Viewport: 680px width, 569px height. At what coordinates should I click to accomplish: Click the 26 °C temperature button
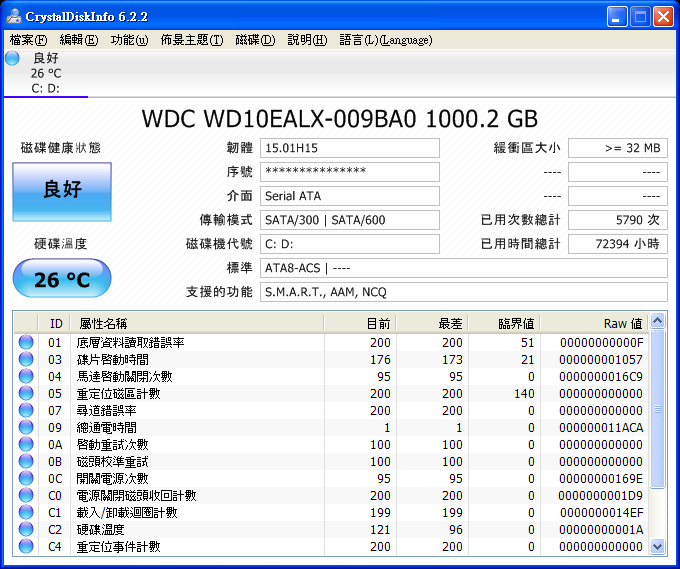coord(62,278)
